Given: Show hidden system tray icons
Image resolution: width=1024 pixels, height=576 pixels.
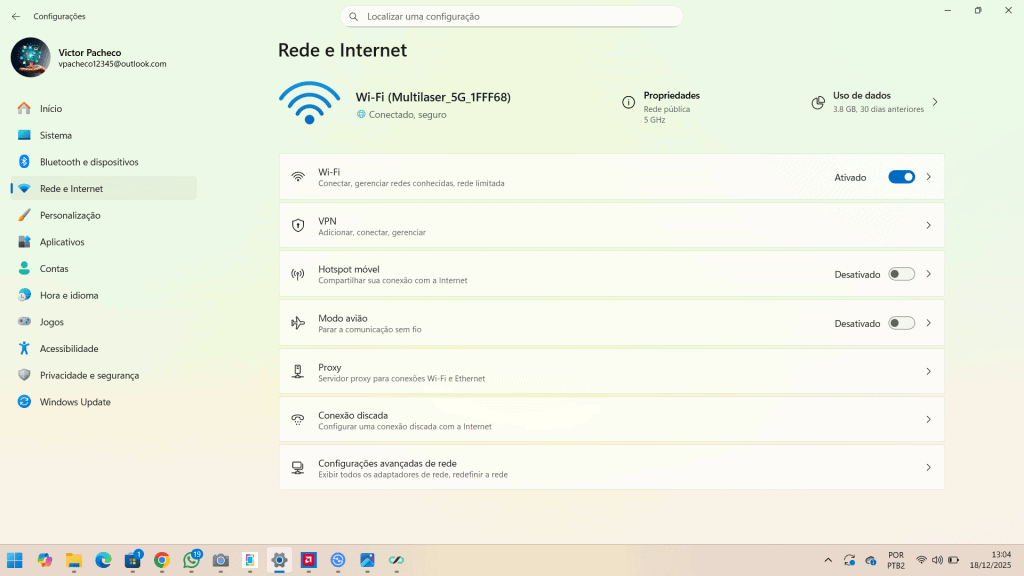Looking at the screenshot, I should tap(828, 559).
